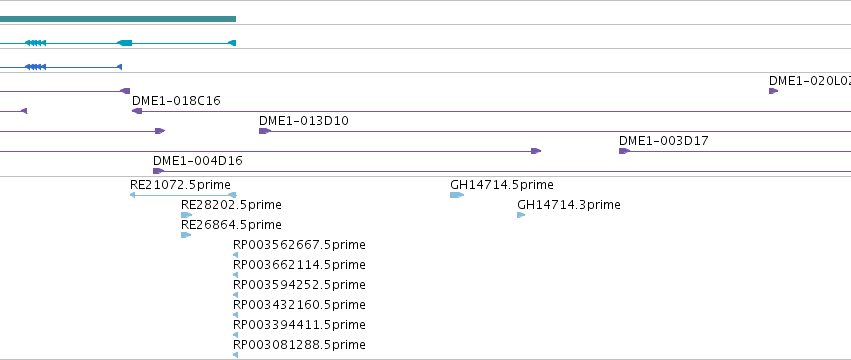Select the GH14714.3prime arrow glyph
The image size is (851, 360).
tap(521, 215)
